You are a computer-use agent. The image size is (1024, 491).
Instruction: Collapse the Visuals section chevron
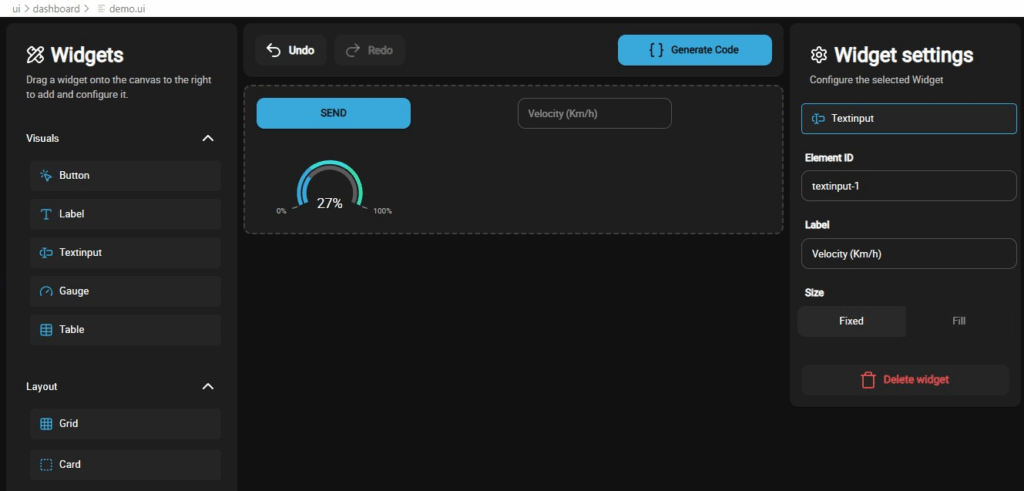(208, 138)
